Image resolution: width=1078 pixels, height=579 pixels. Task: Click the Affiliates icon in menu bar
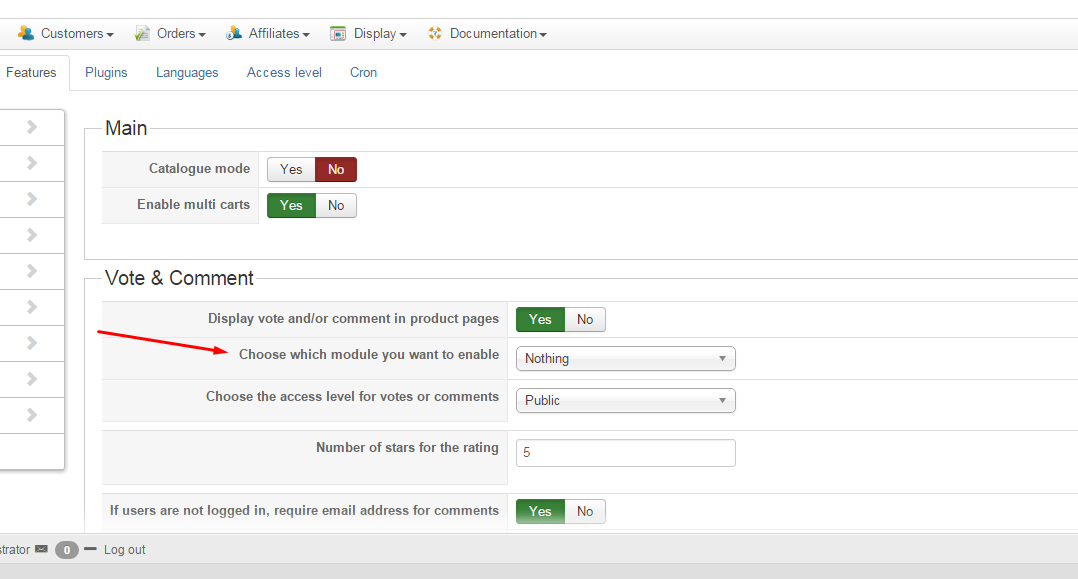[x=234, y=33]
